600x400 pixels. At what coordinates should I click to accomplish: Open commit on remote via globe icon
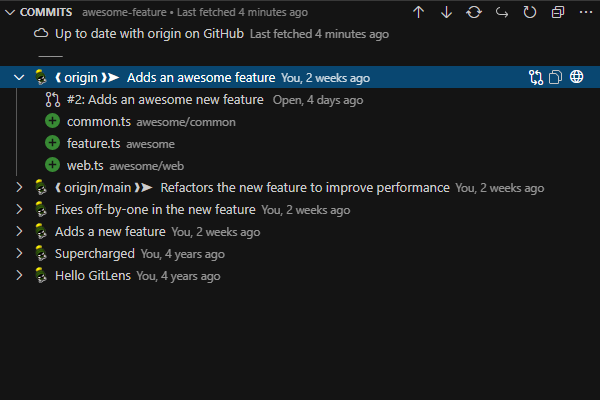click(577, 77)
